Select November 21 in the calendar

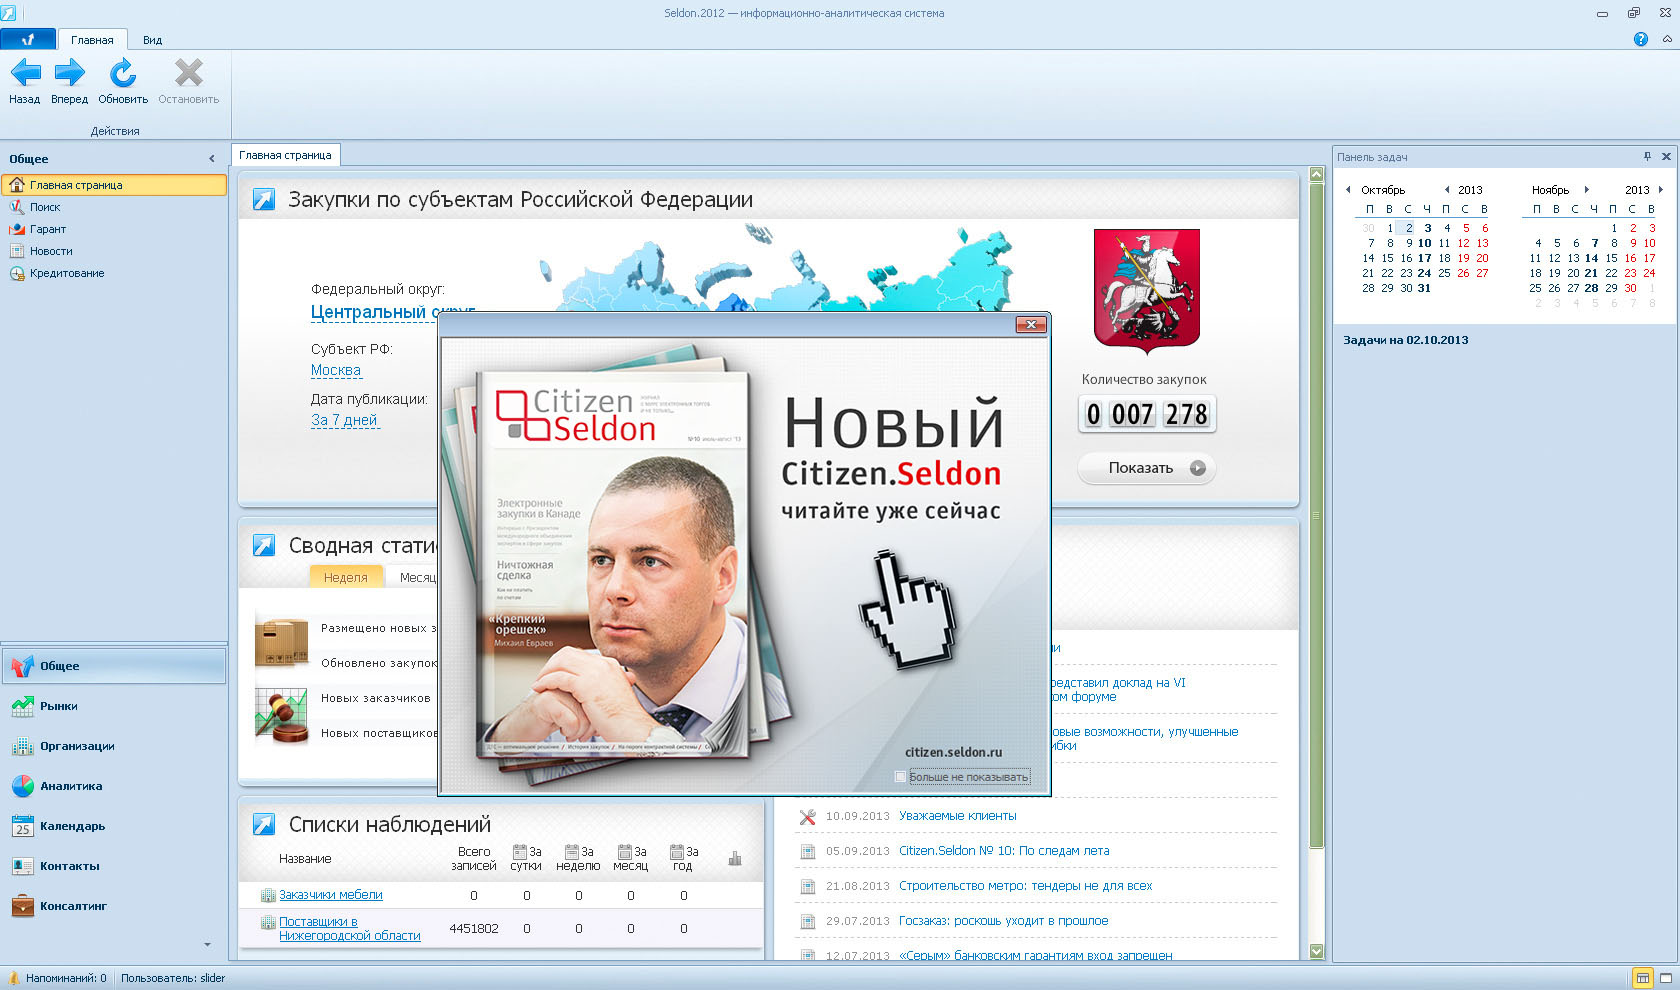point(1591,273)
